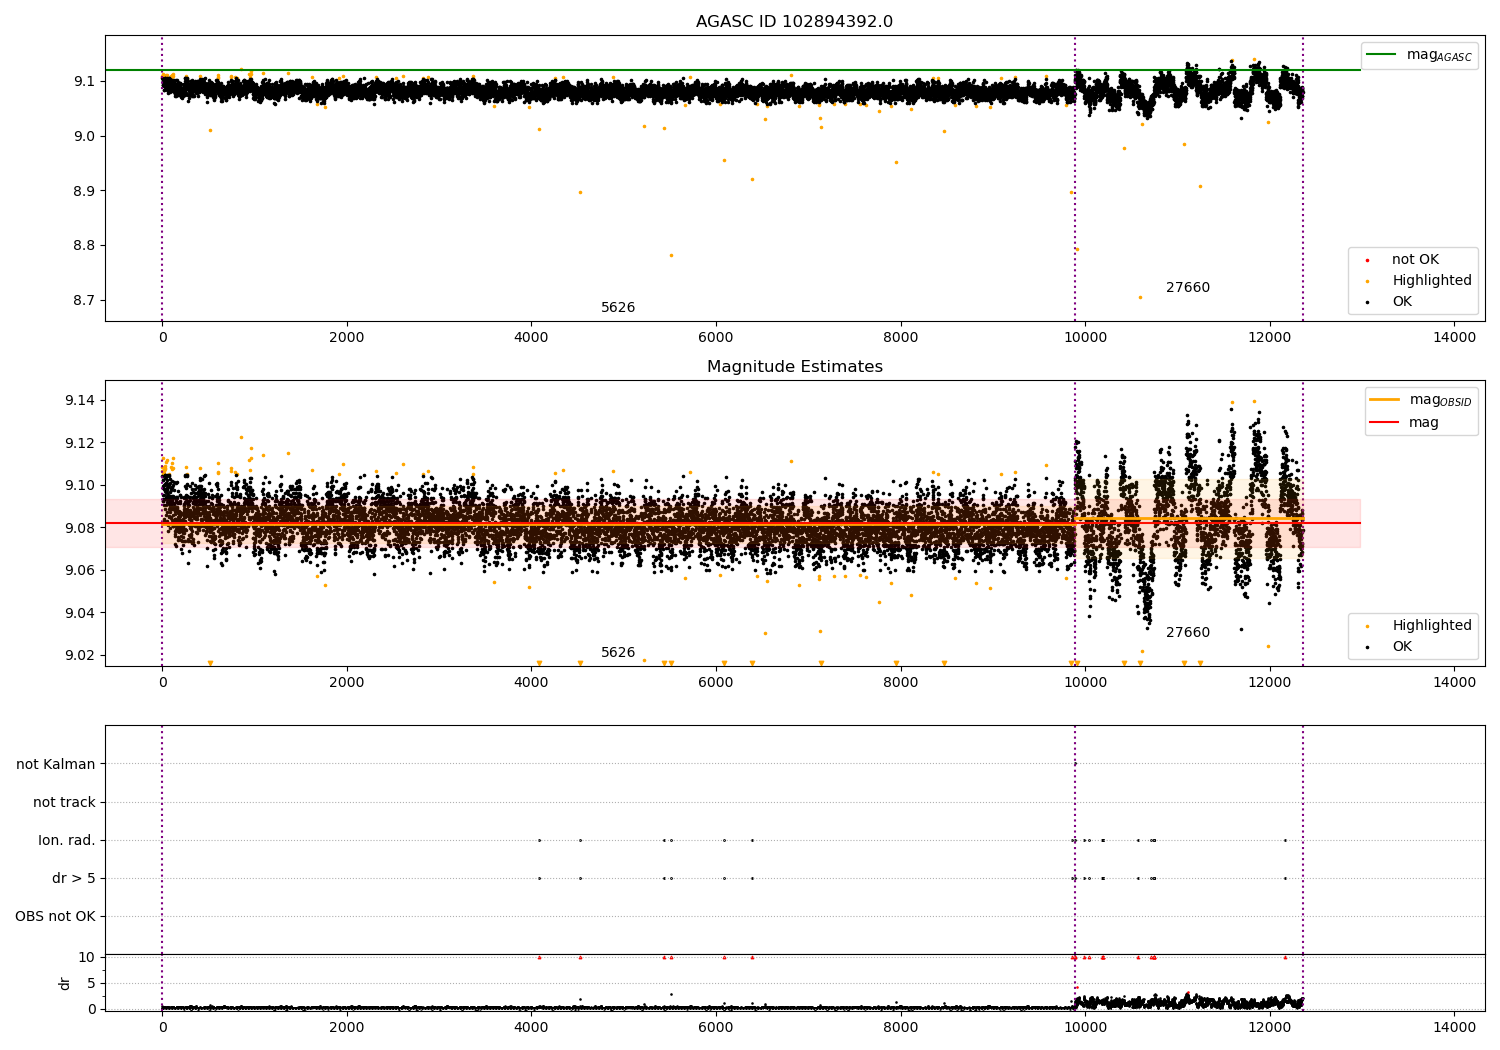Click the '9.06' y-axis tick label
Screen dimensions: 1500x1050
pyautogui.click(x=79, y=571)
